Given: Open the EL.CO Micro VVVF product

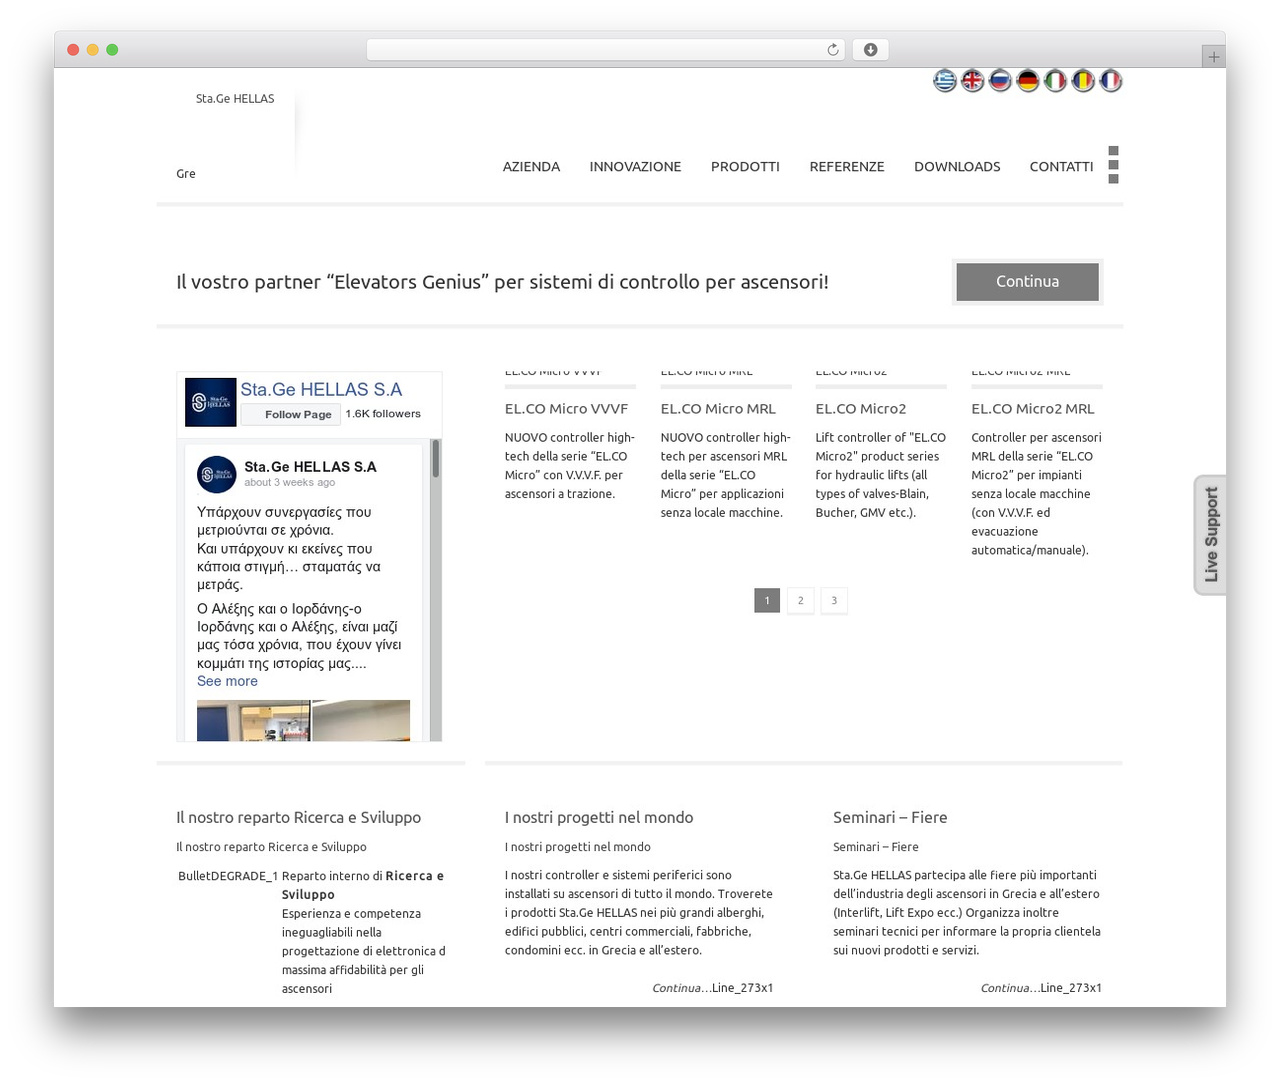Looking at the screenshot, I should pos(566,409).
